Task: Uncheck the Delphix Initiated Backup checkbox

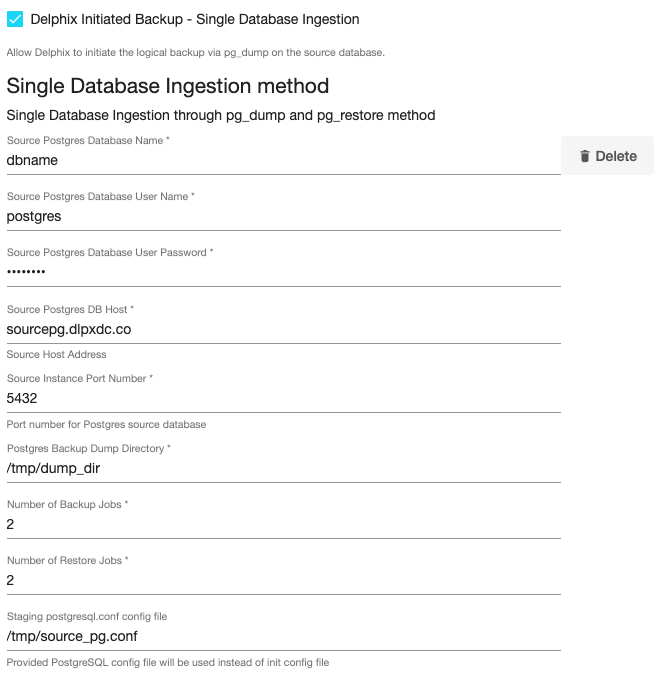Action: (x=15, y=19)
